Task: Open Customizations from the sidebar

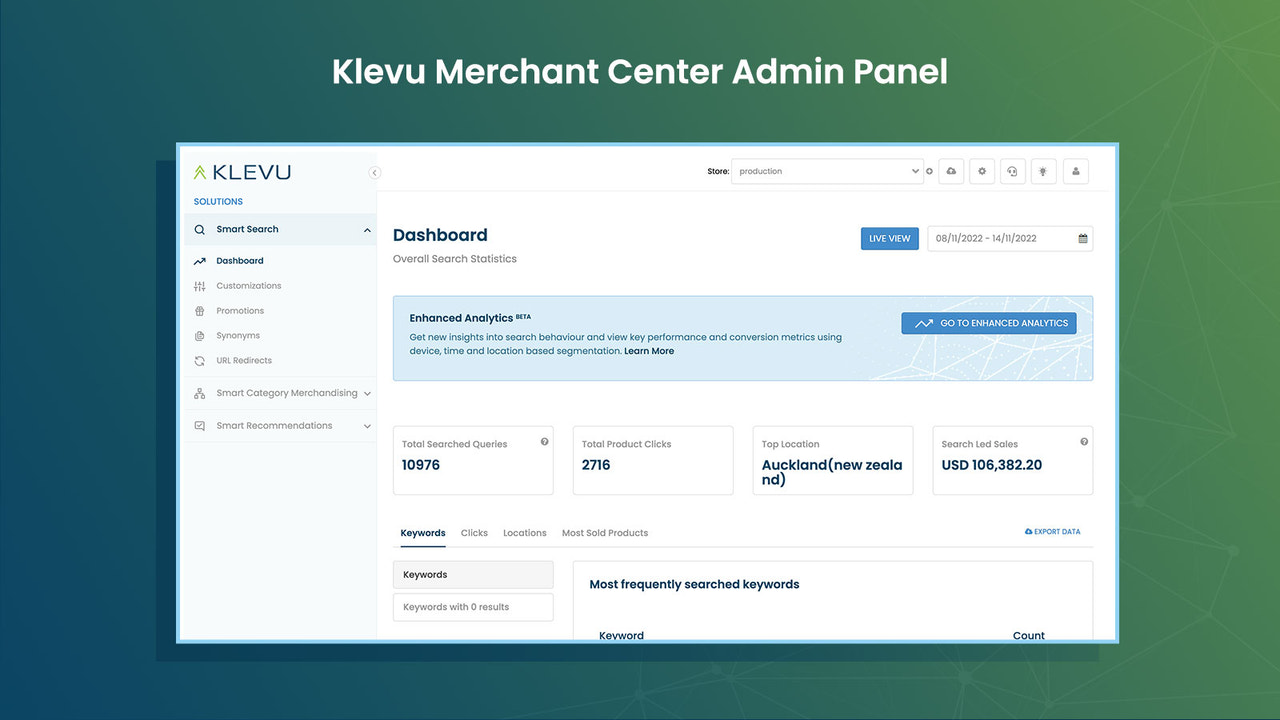Action: [x=248, y=285]
